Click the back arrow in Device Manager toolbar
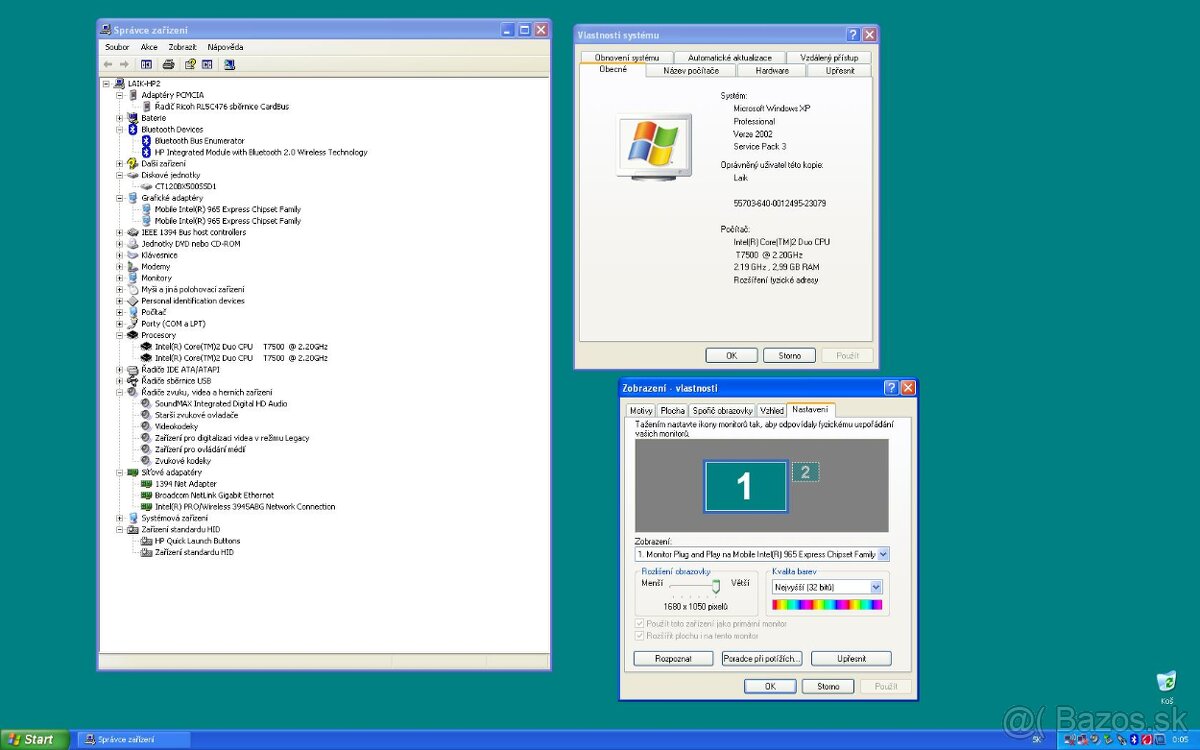This screenshot has height=750, width=1200. [107, 64]
